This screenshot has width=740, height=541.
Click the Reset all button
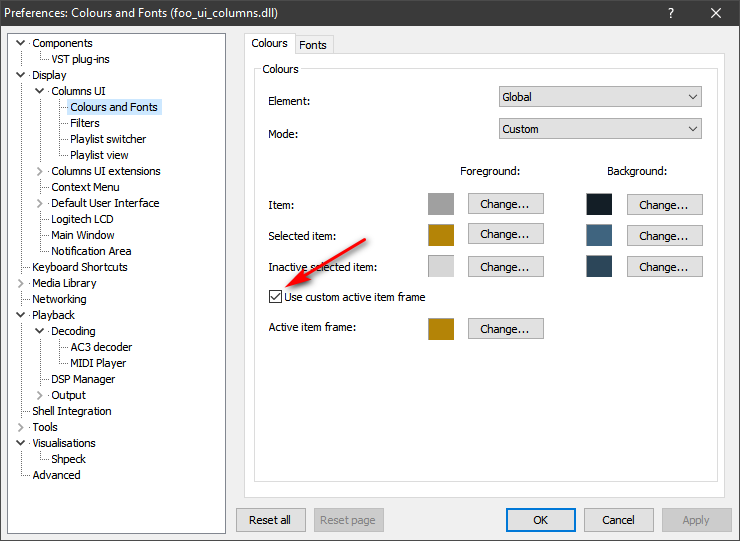click(270, 520)
